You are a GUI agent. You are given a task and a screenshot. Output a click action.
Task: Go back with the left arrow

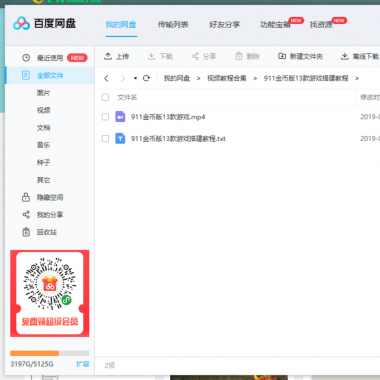tap(106, 78)
